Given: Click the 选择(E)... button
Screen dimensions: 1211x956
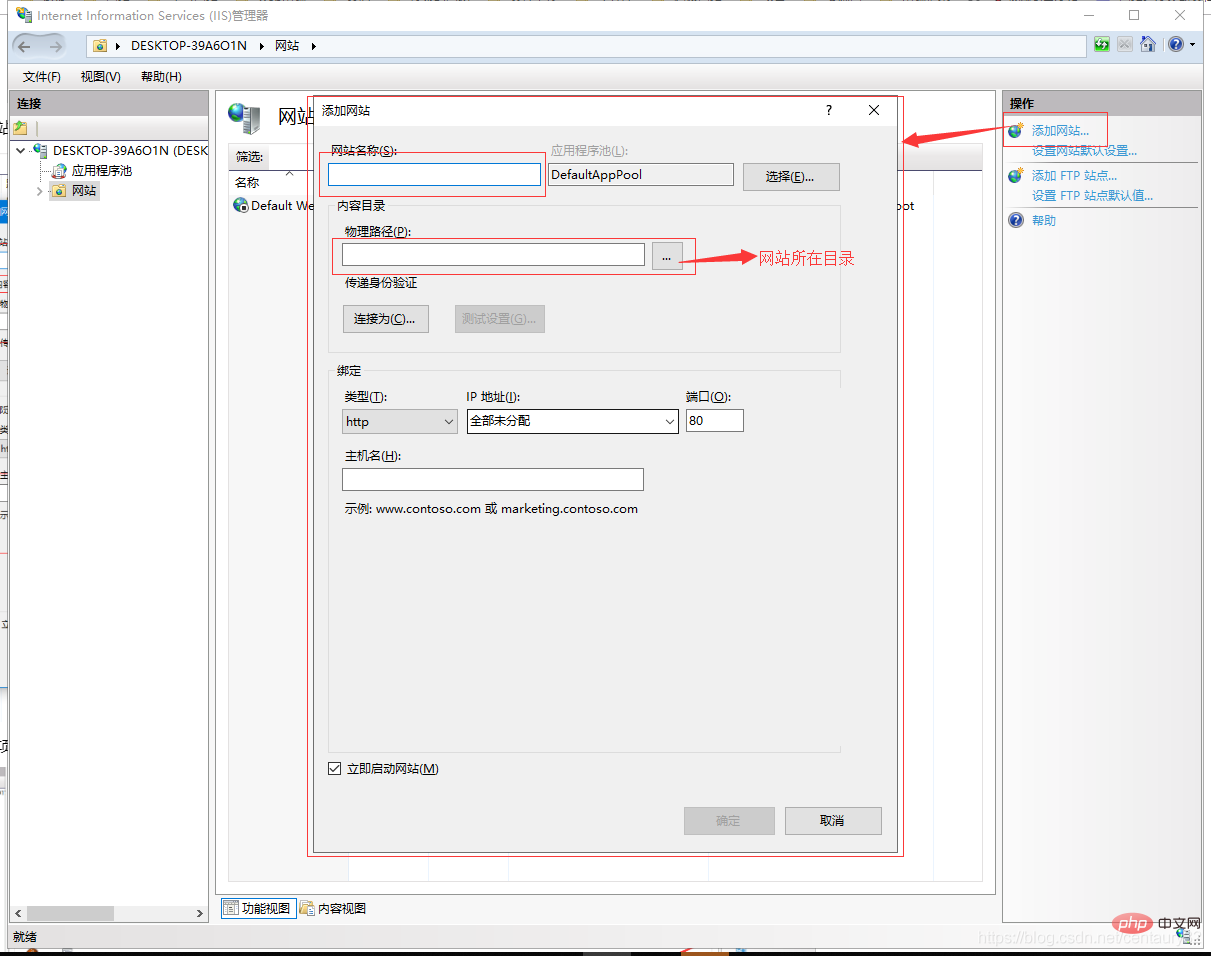Looking at the screenshot, I should coord(790,177).
